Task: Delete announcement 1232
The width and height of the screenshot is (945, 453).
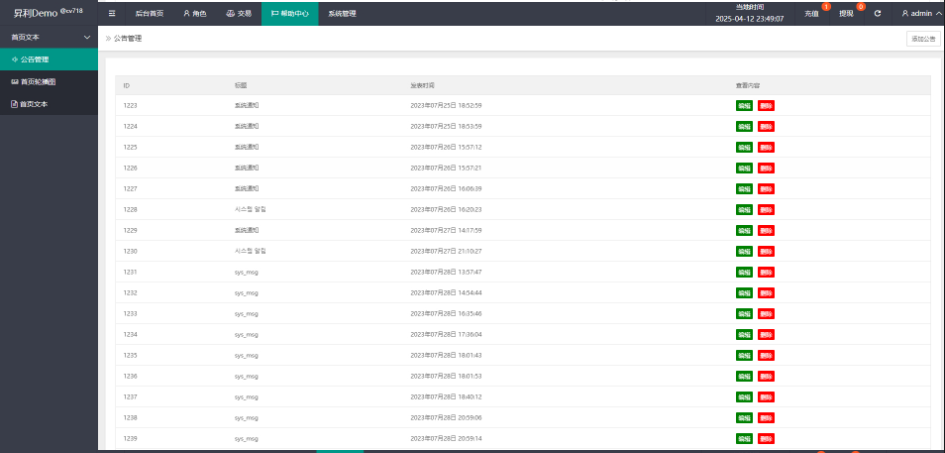Action: tap(766, 293)
